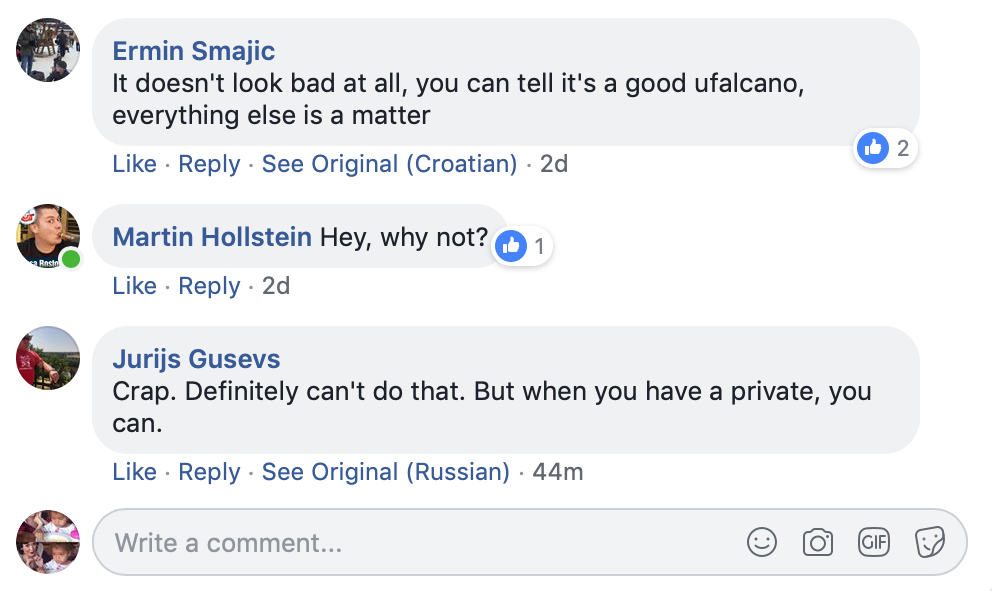See original Russian comment text

pos(385,472)
